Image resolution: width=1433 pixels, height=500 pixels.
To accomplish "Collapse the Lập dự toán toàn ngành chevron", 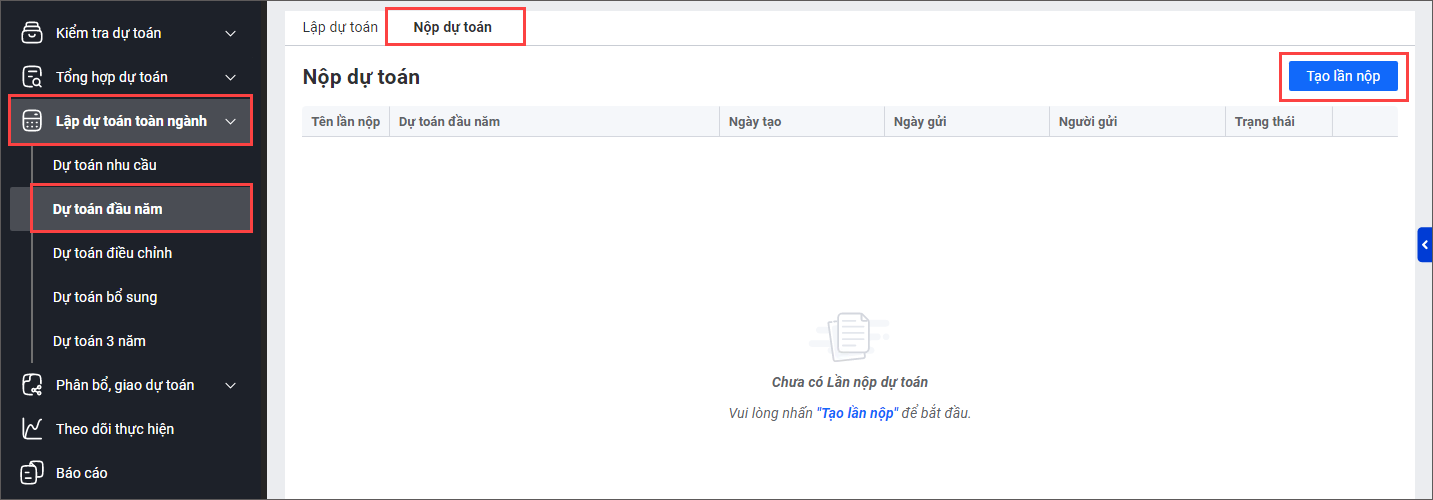I will [231, 122].
